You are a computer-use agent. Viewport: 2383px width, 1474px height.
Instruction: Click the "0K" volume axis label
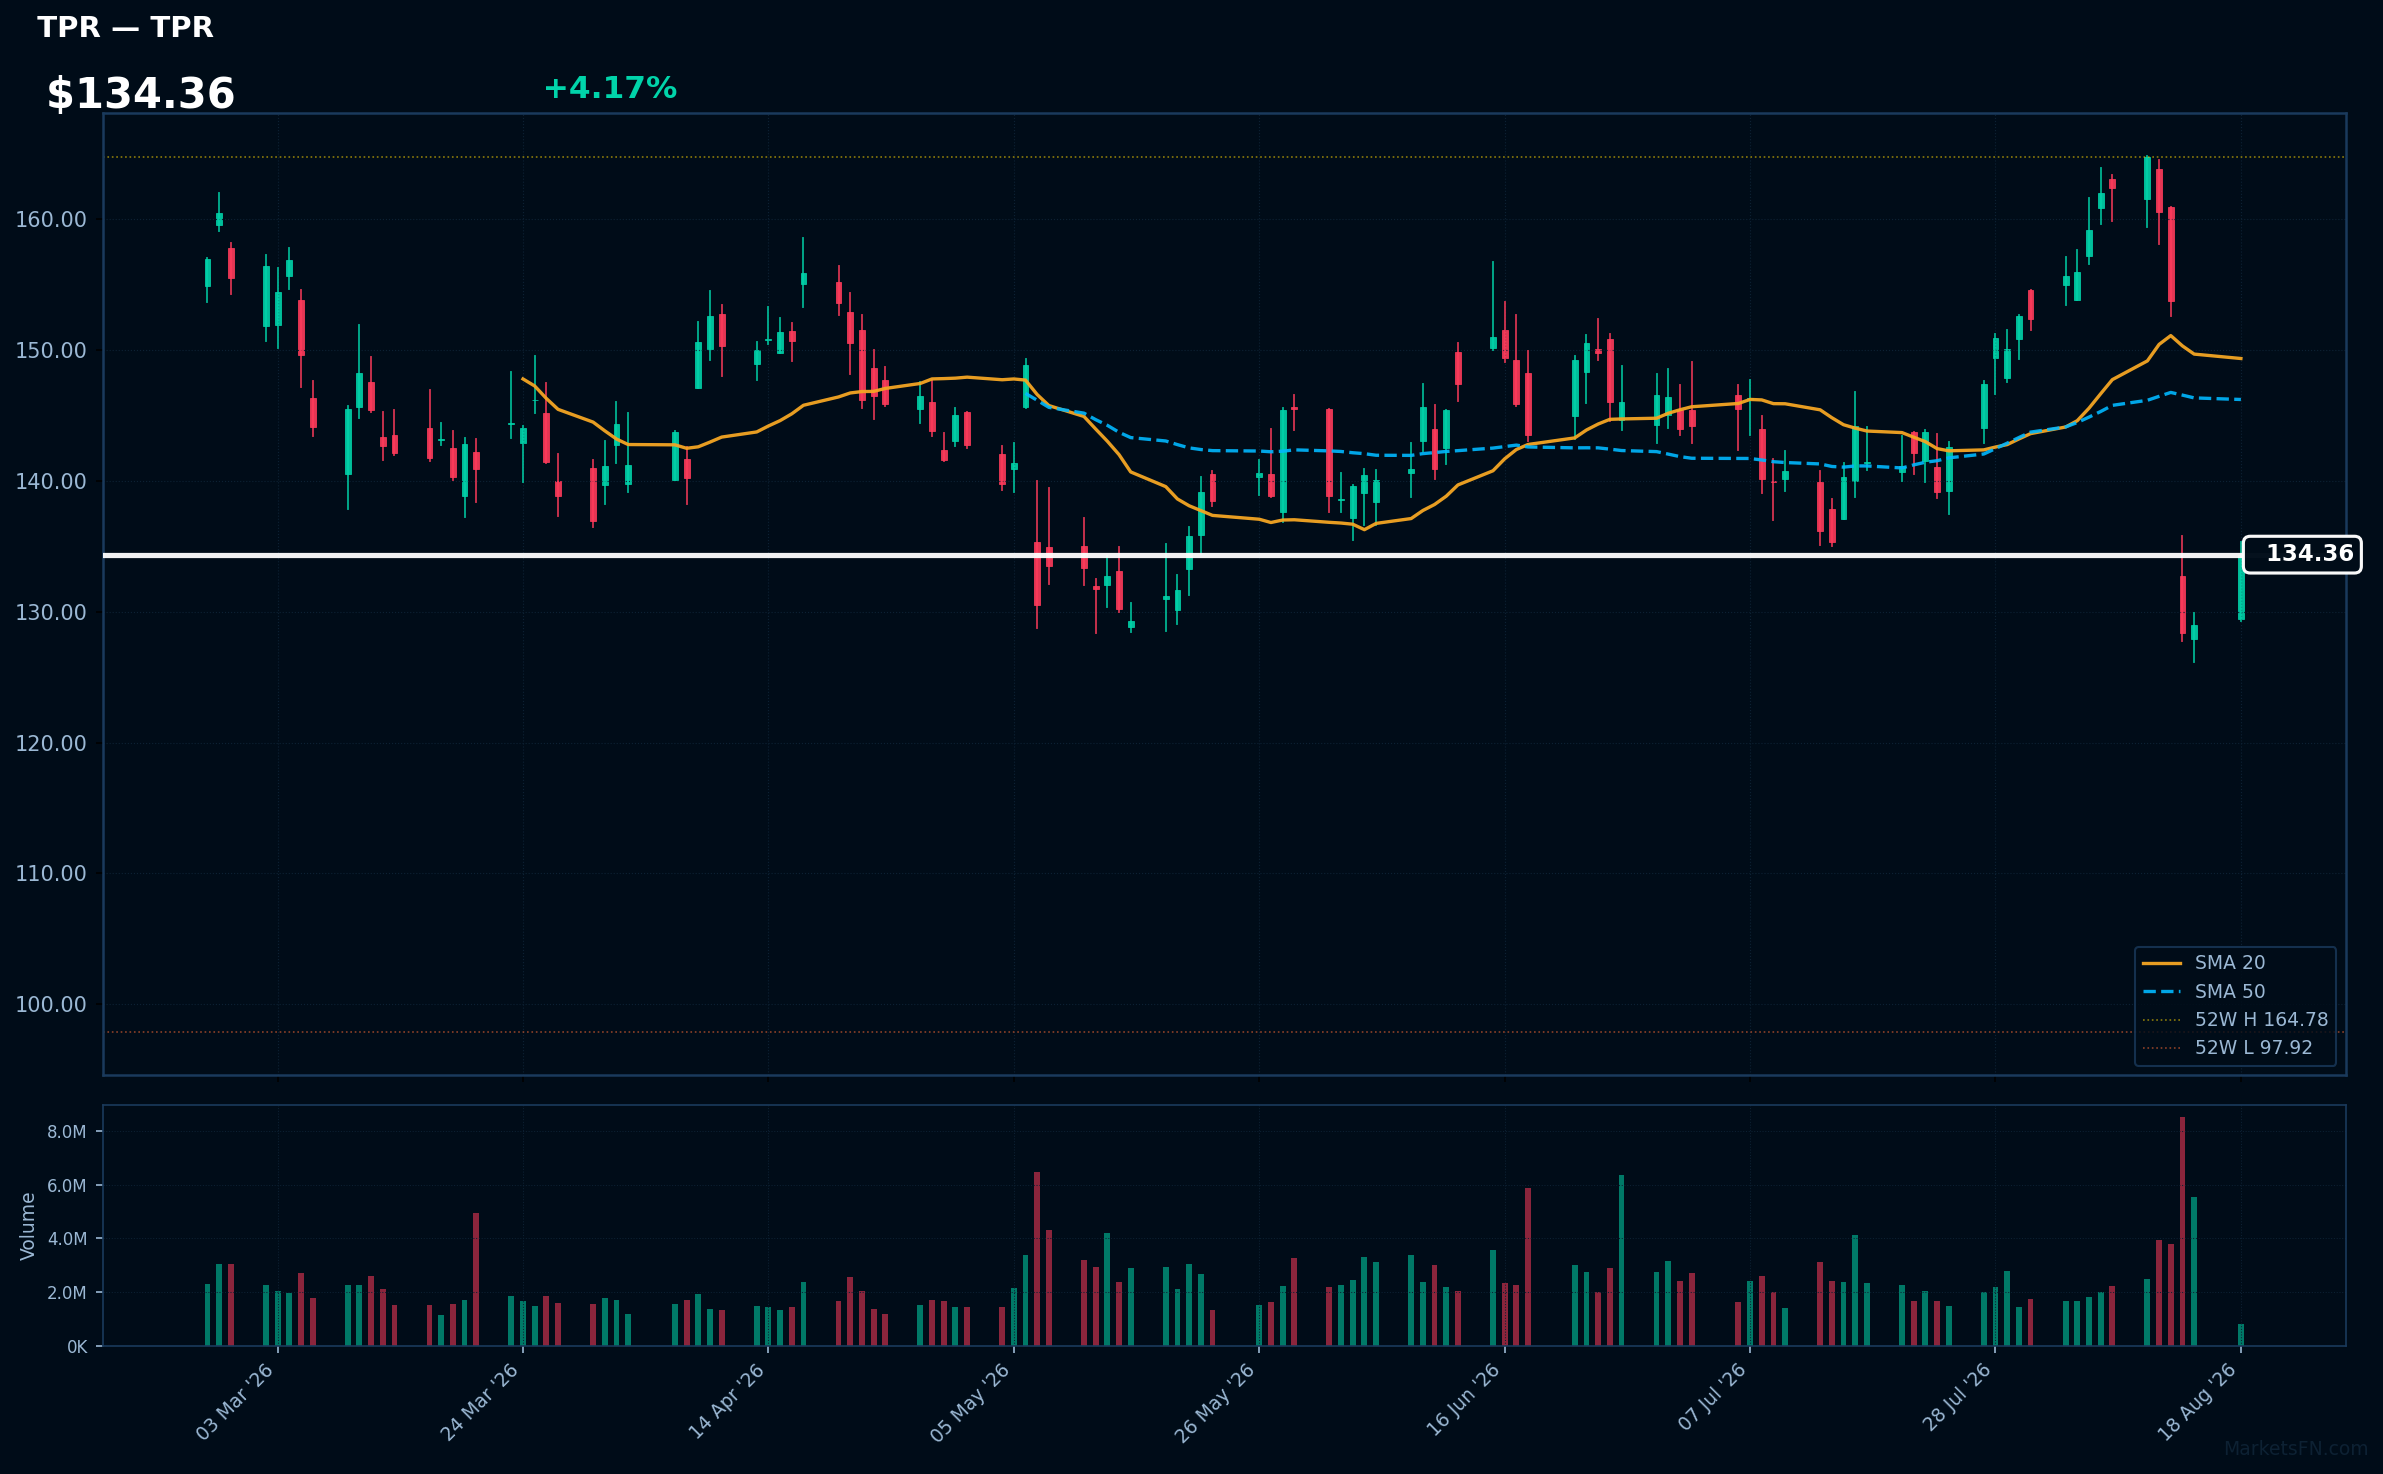click(77, 1346)
